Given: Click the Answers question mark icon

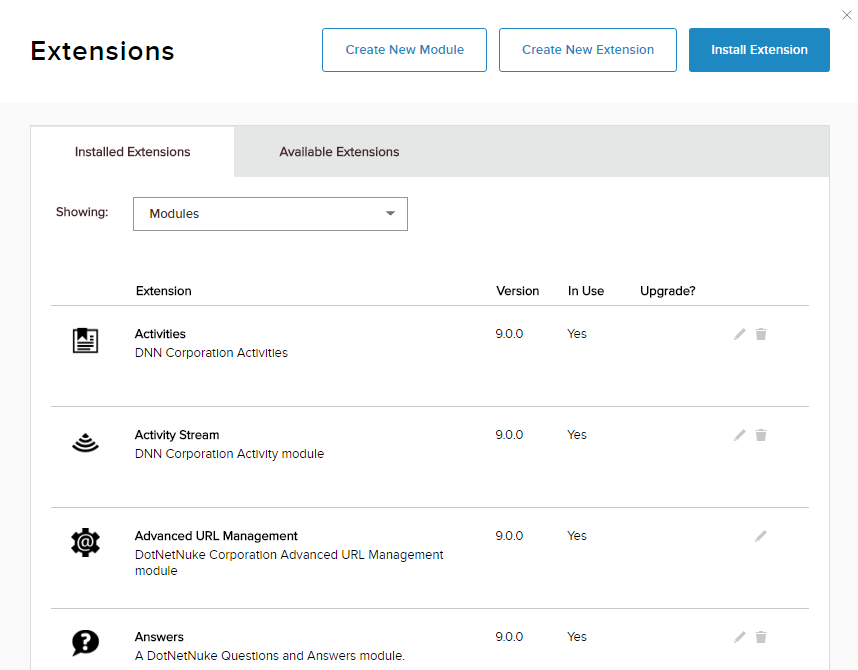Looking at the screenshot, I should [86, 643].
